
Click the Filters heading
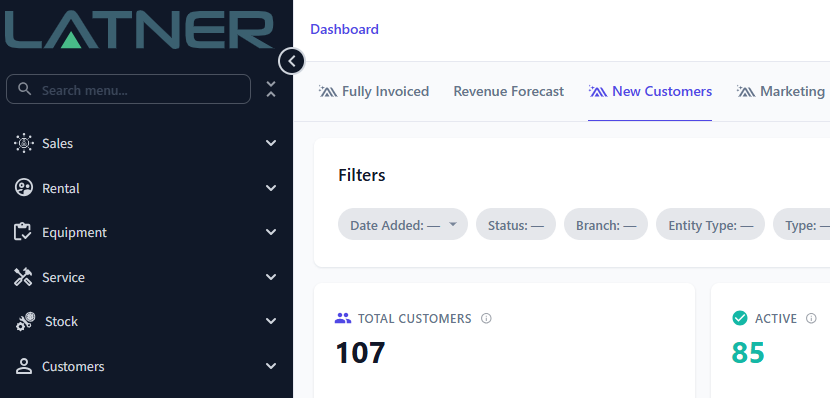tap(362, 175)
